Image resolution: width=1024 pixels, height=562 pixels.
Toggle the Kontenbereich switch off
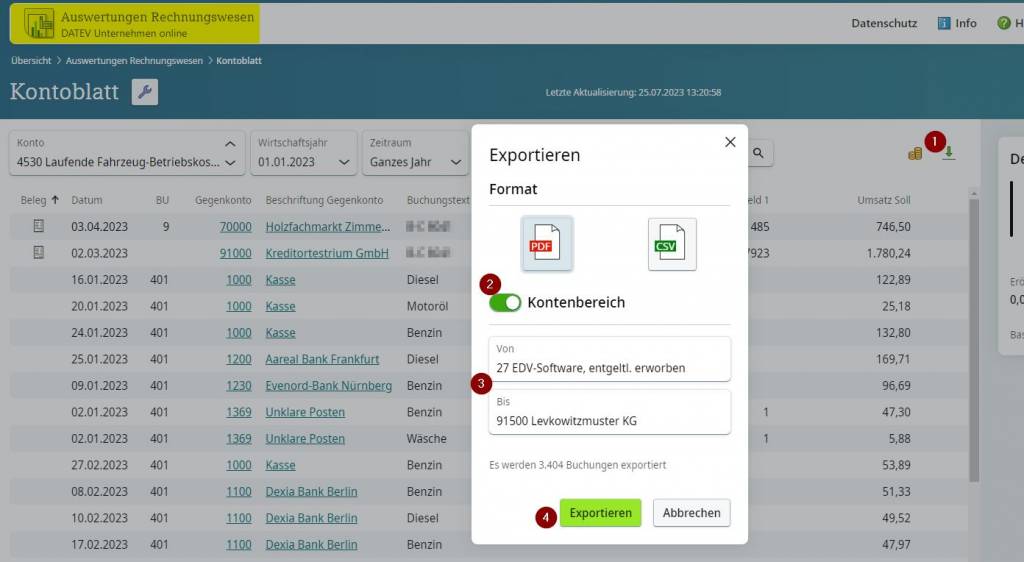click(x=505, y=302)
